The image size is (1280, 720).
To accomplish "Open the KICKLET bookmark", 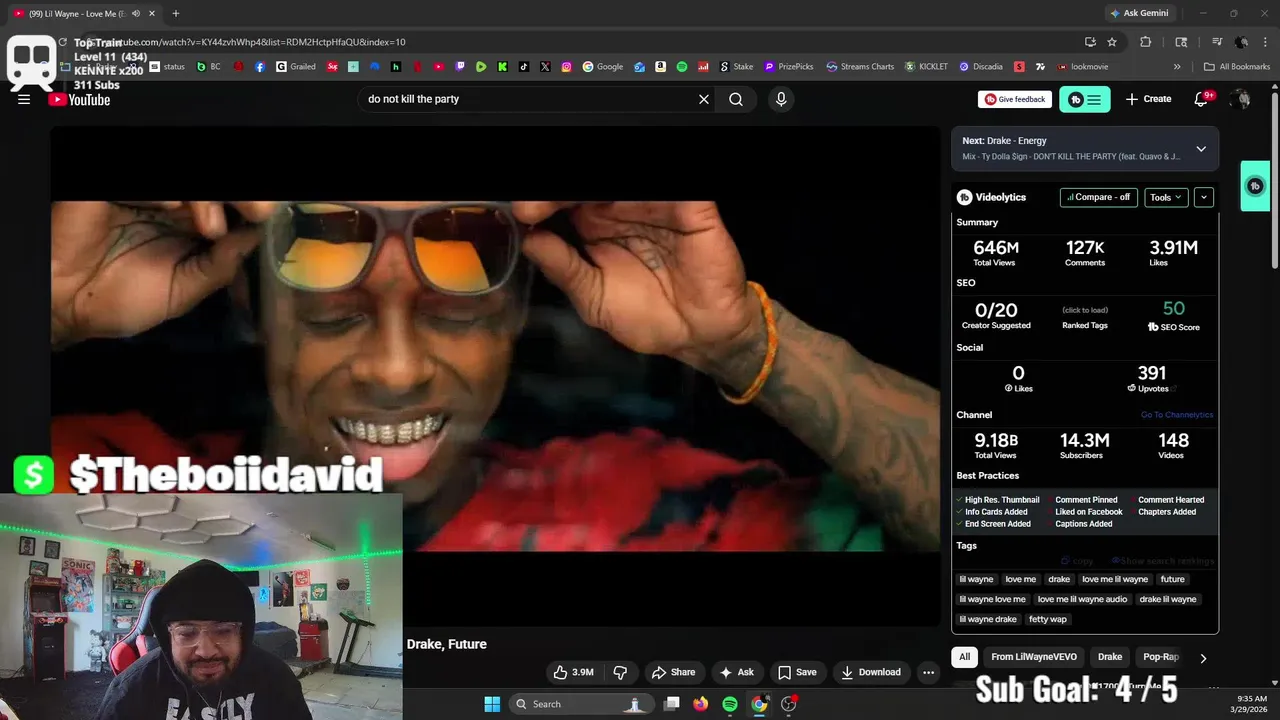I will pyautogui.click(x=926, y=67).
